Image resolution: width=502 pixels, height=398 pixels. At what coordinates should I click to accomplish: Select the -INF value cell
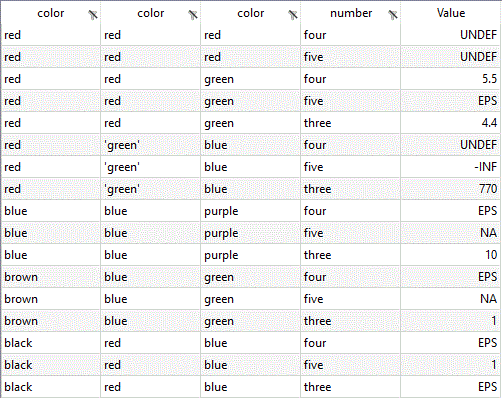(450, 167)
